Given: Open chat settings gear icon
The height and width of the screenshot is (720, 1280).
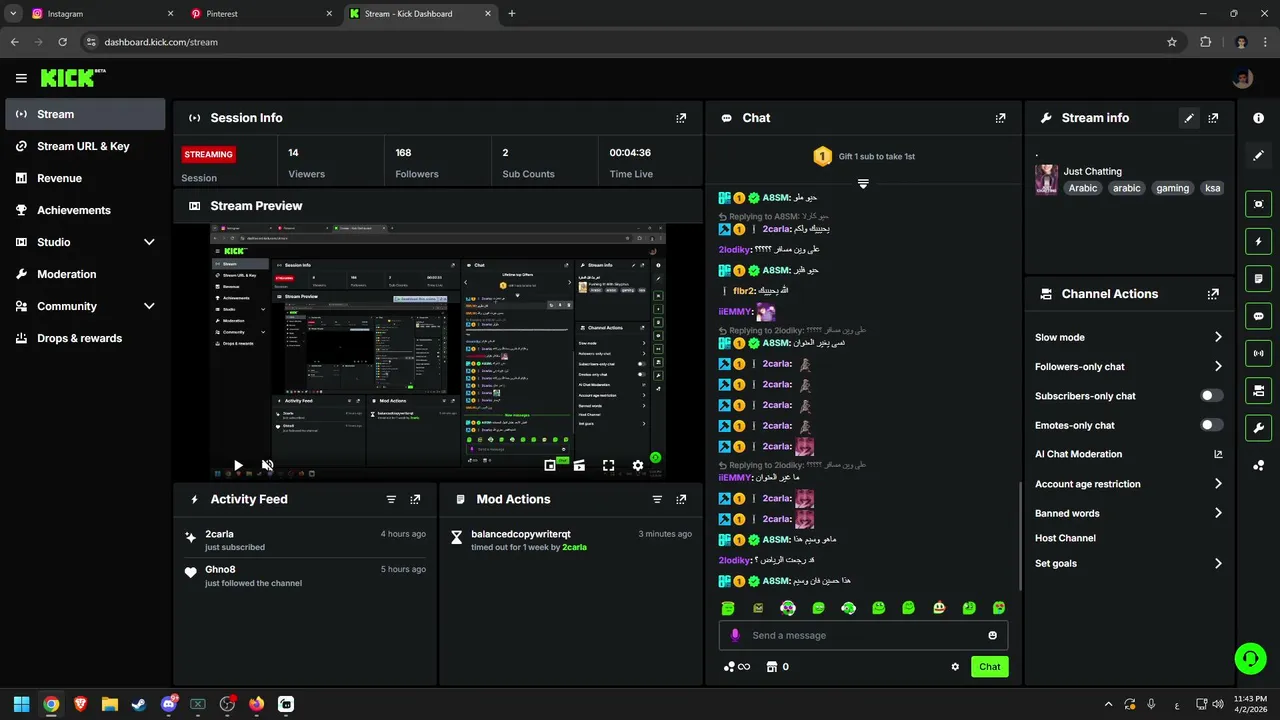Looking at the screenshot, I should 955,667.
